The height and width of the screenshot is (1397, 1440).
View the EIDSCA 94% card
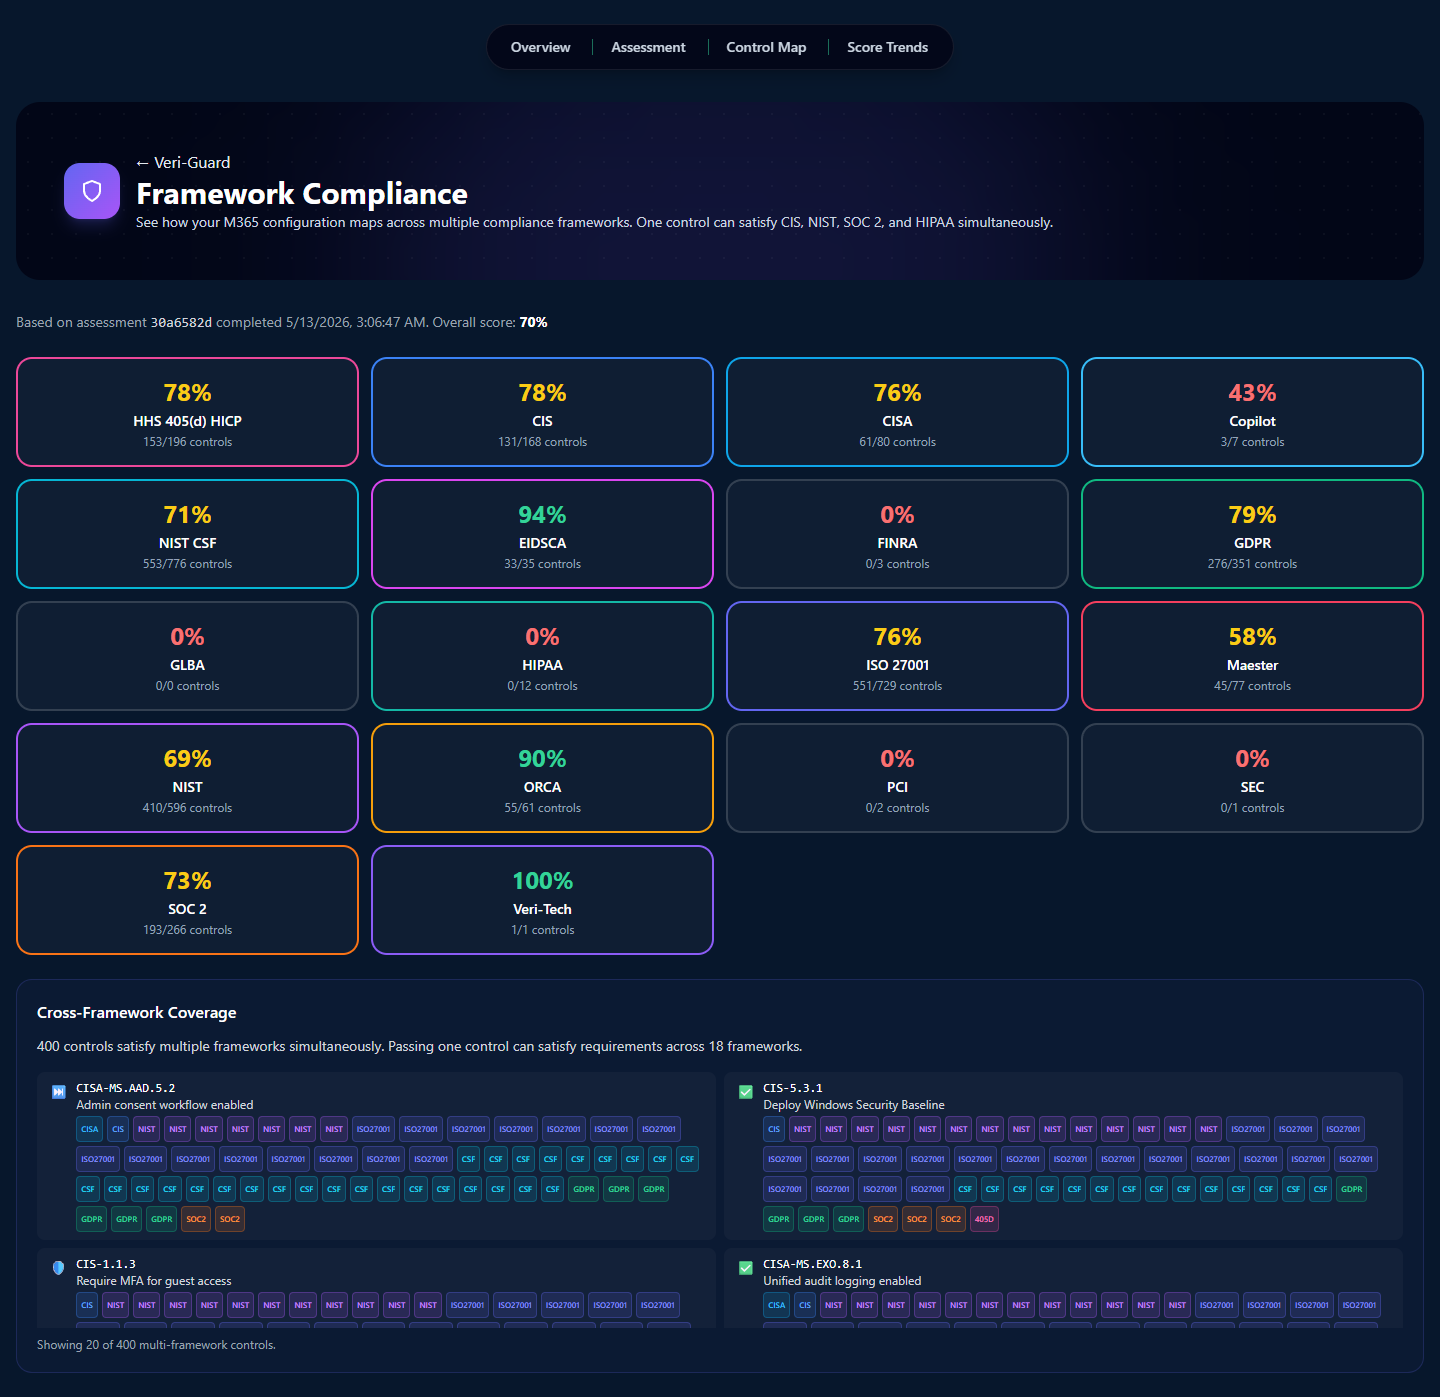[542, 534]
